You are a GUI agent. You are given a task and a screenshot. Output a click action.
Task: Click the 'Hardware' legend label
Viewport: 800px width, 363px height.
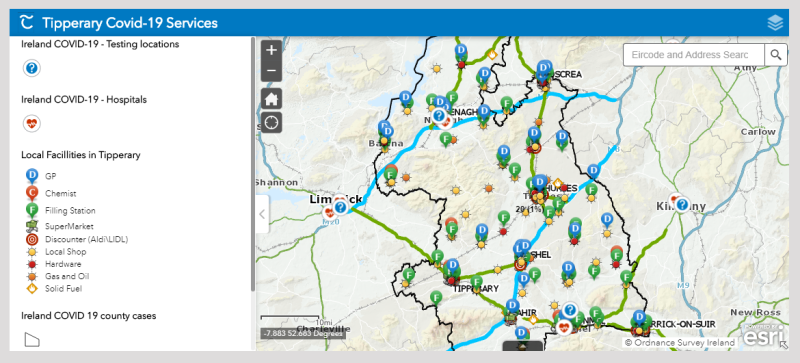63,264
